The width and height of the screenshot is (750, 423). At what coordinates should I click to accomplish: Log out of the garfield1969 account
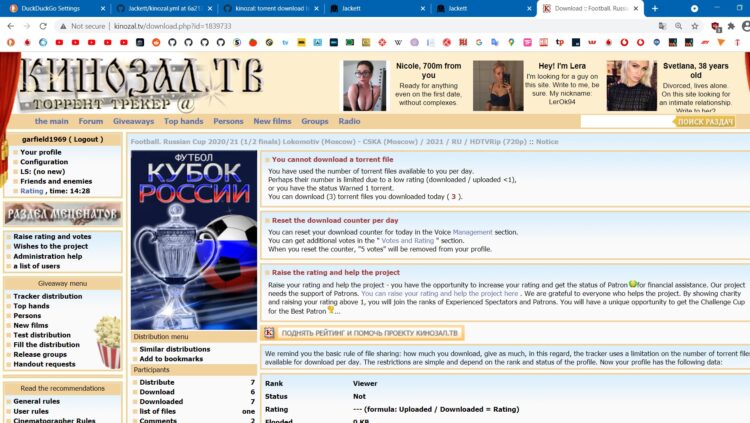click(x=86, y=139)
